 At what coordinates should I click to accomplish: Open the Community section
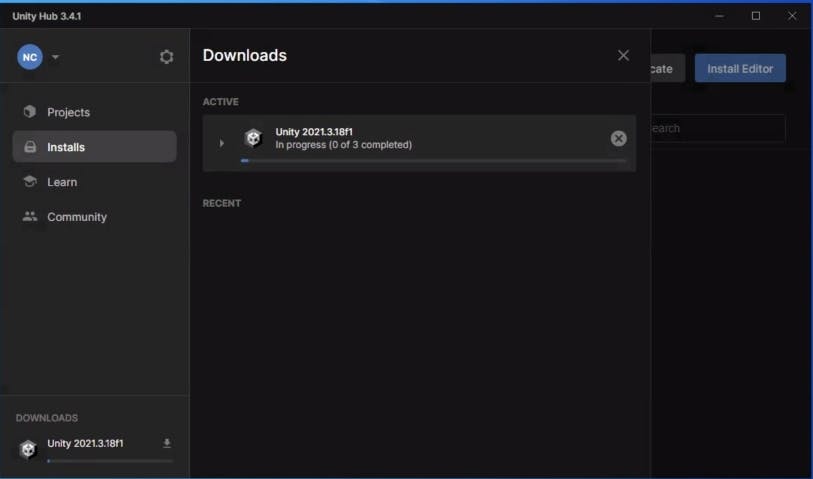(x=94, y=217)
